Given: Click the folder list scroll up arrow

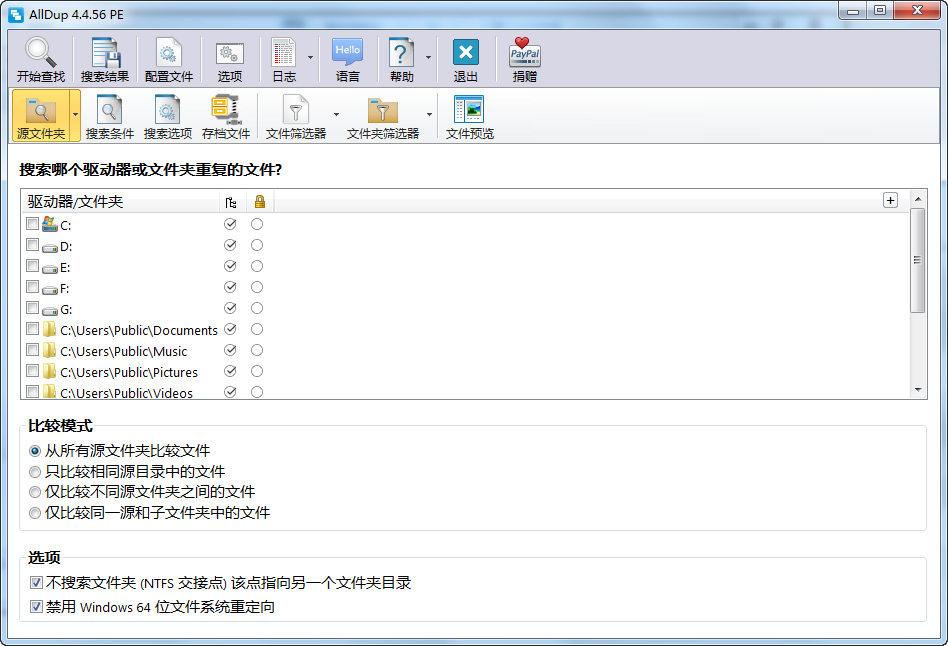Looking at the screenshot, I should tap(918, 198).
